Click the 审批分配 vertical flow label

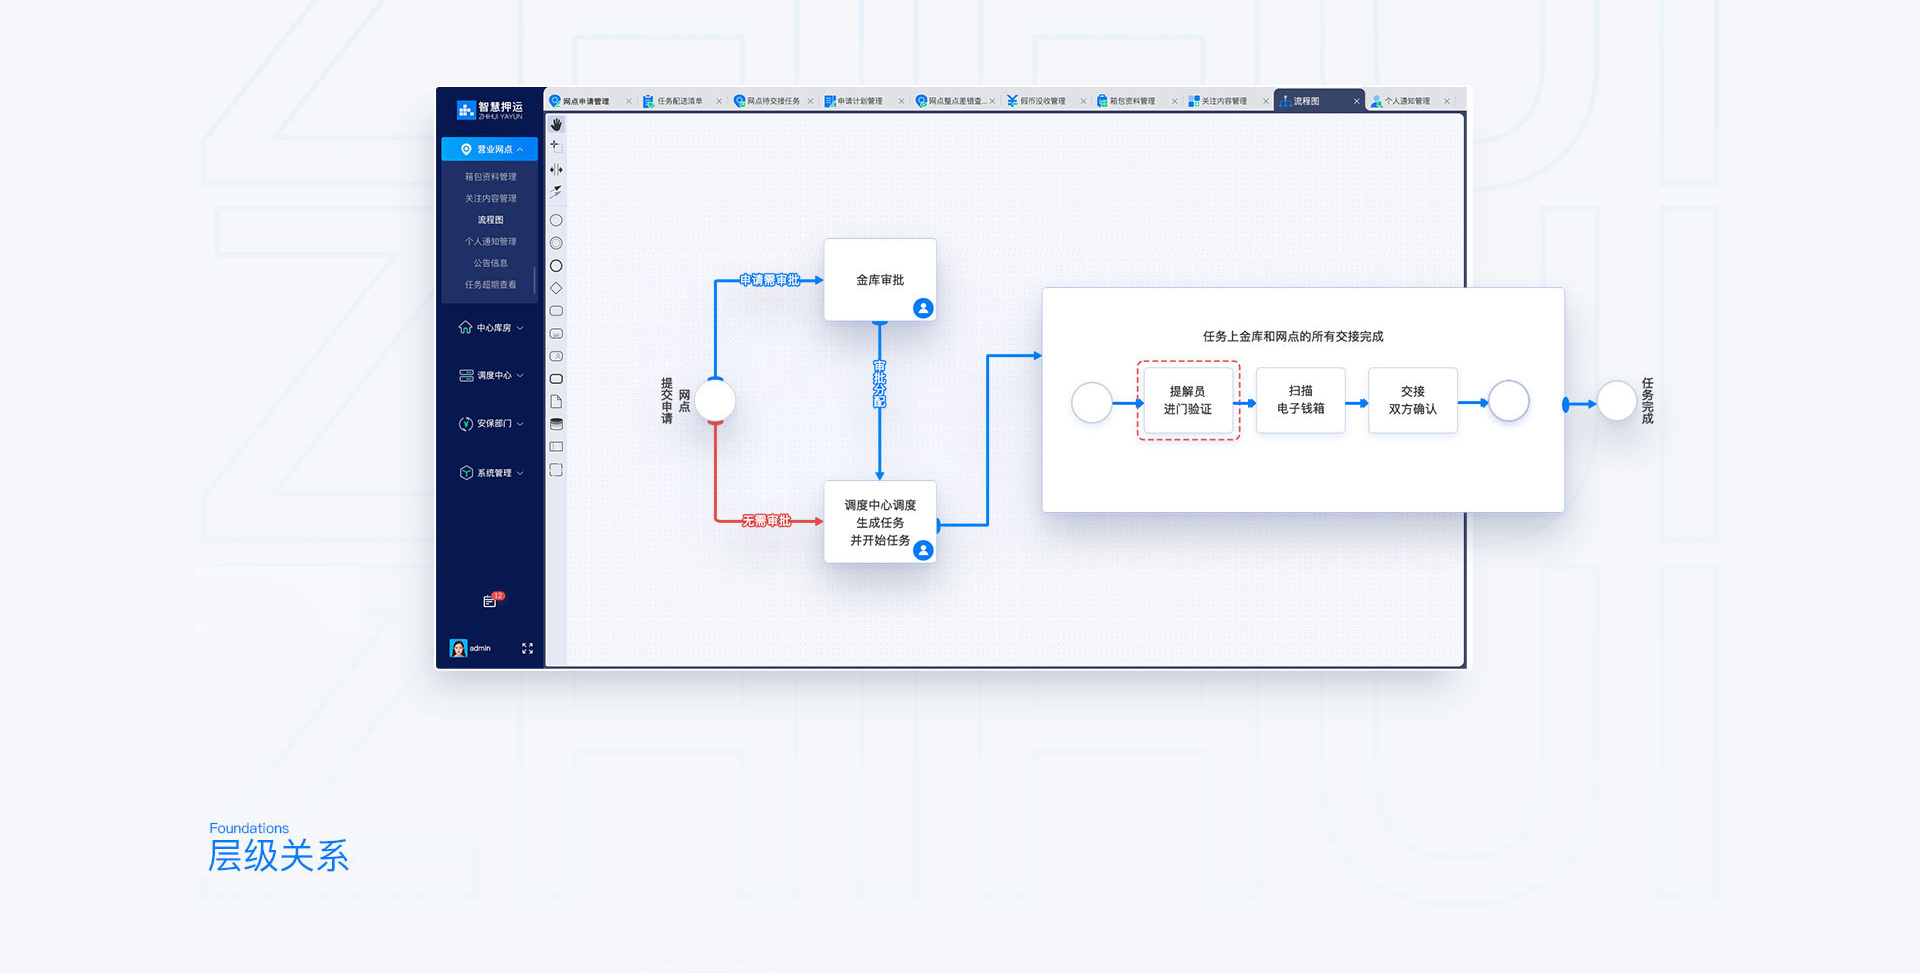[x=880, y=384]
